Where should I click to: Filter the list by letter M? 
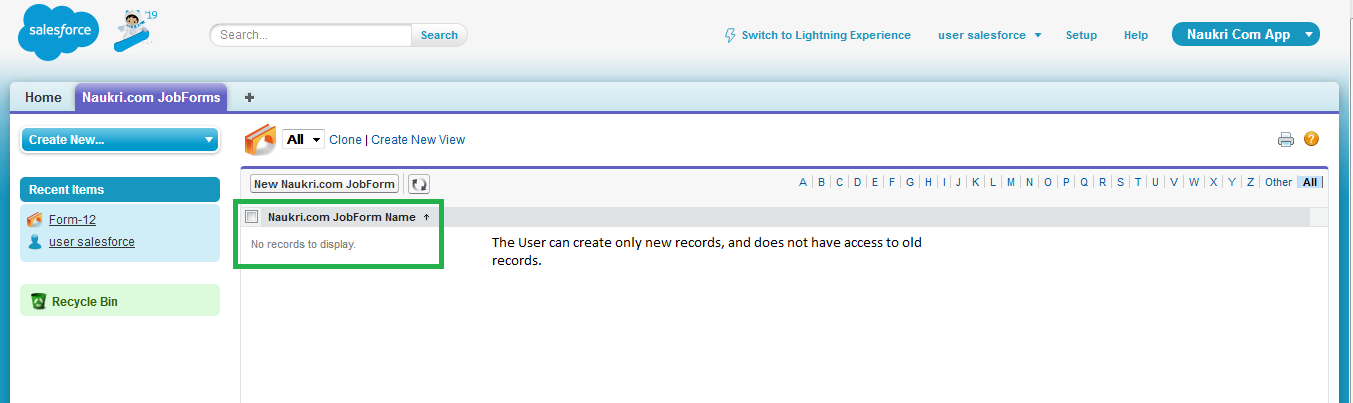tap(1011, 182)
